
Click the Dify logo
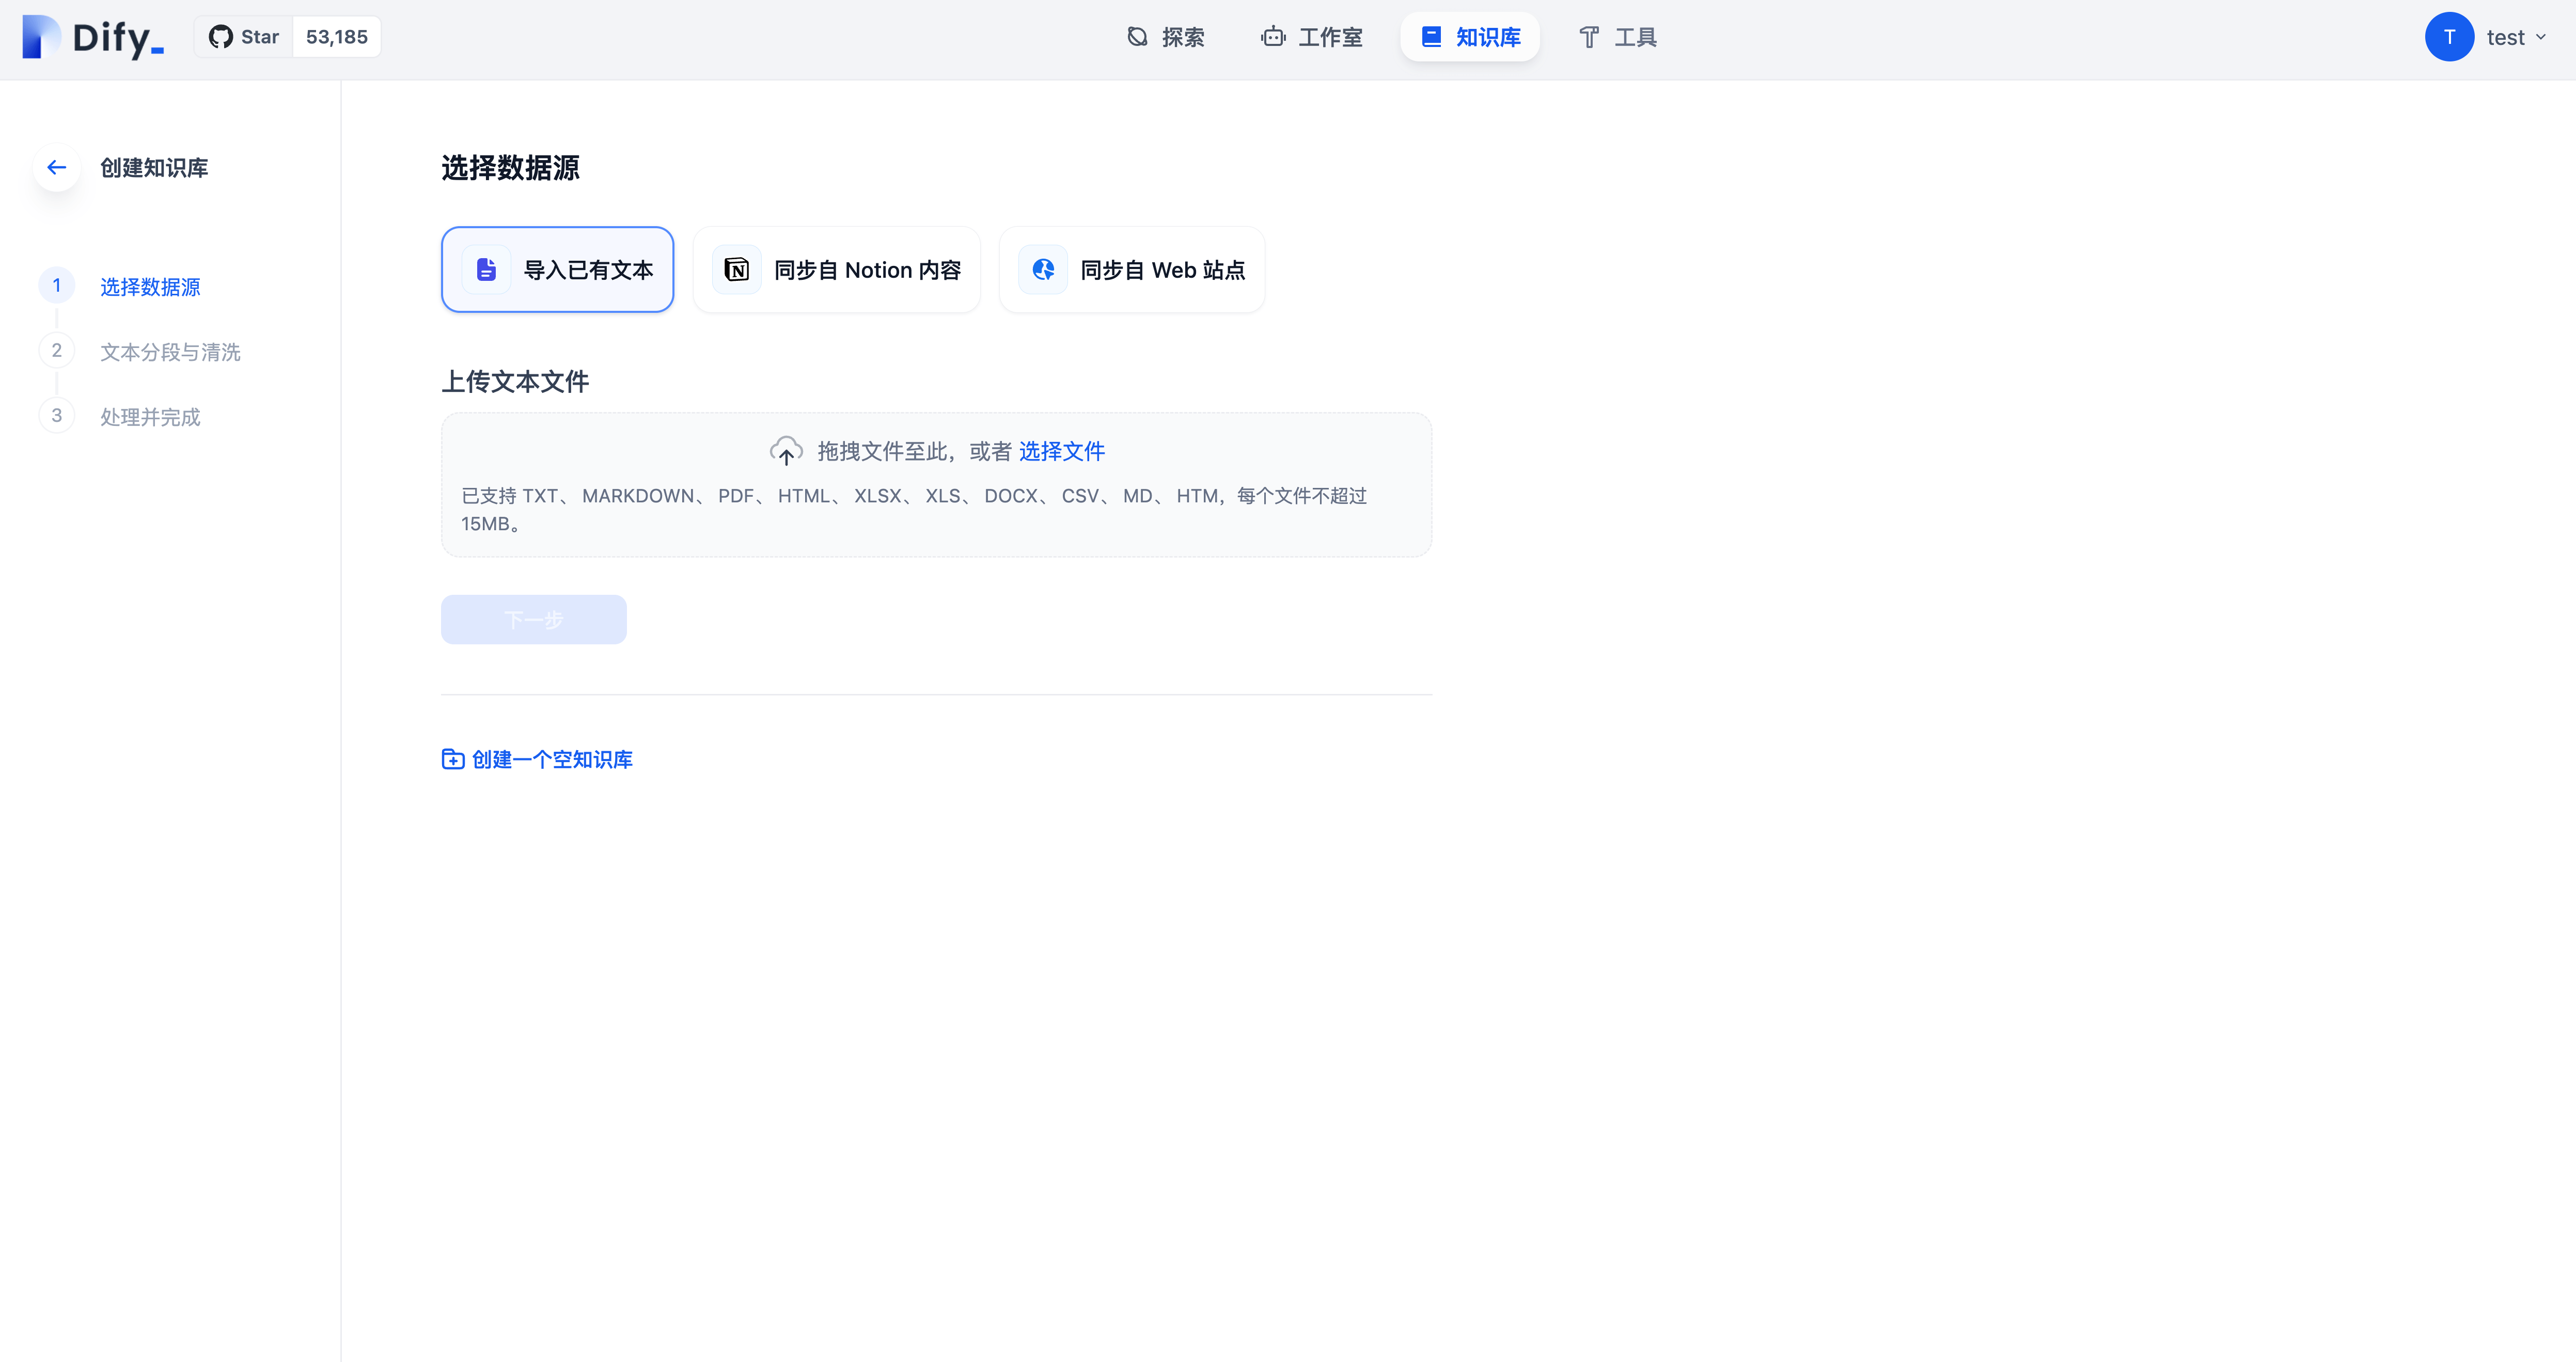pos(93,37)
